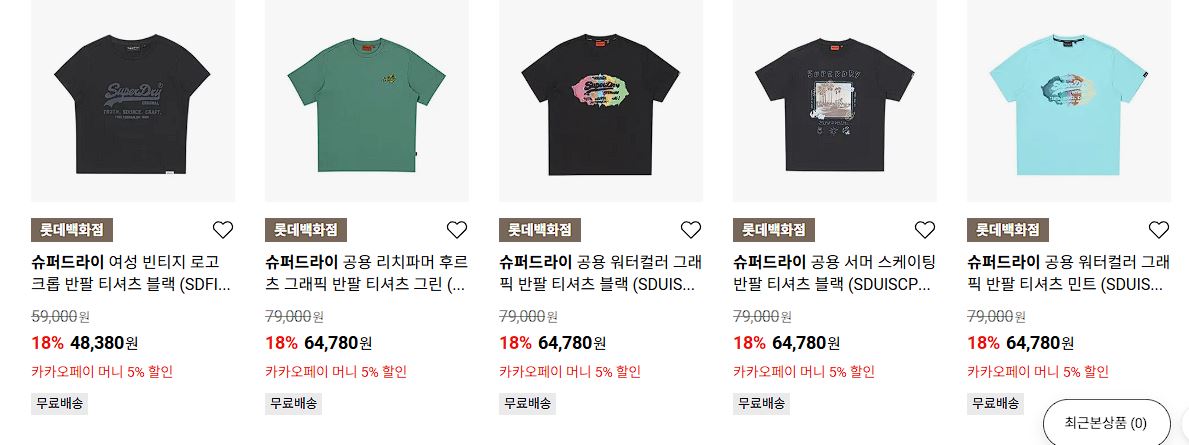Open the green Richie Palmer tee title link

(x=366, y=274)
